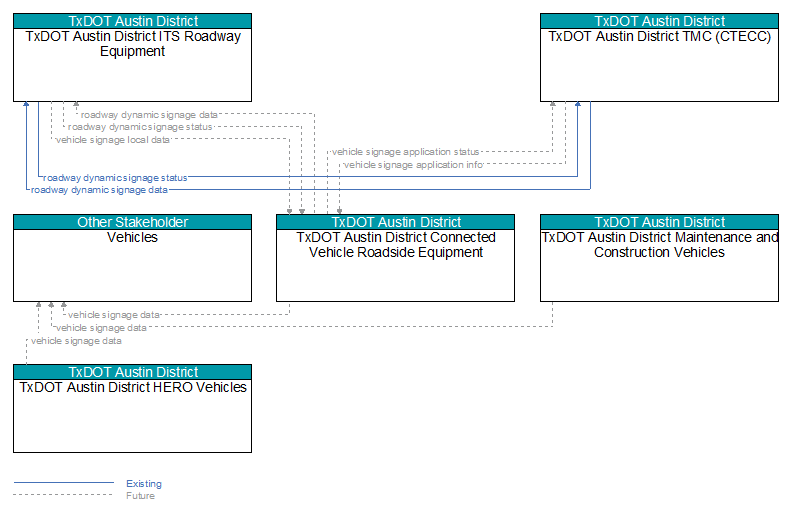The image size is (789, 514).
Task: Click 'Connected Vehicle Roadside Equipment' box title
Action: [396, 245]
